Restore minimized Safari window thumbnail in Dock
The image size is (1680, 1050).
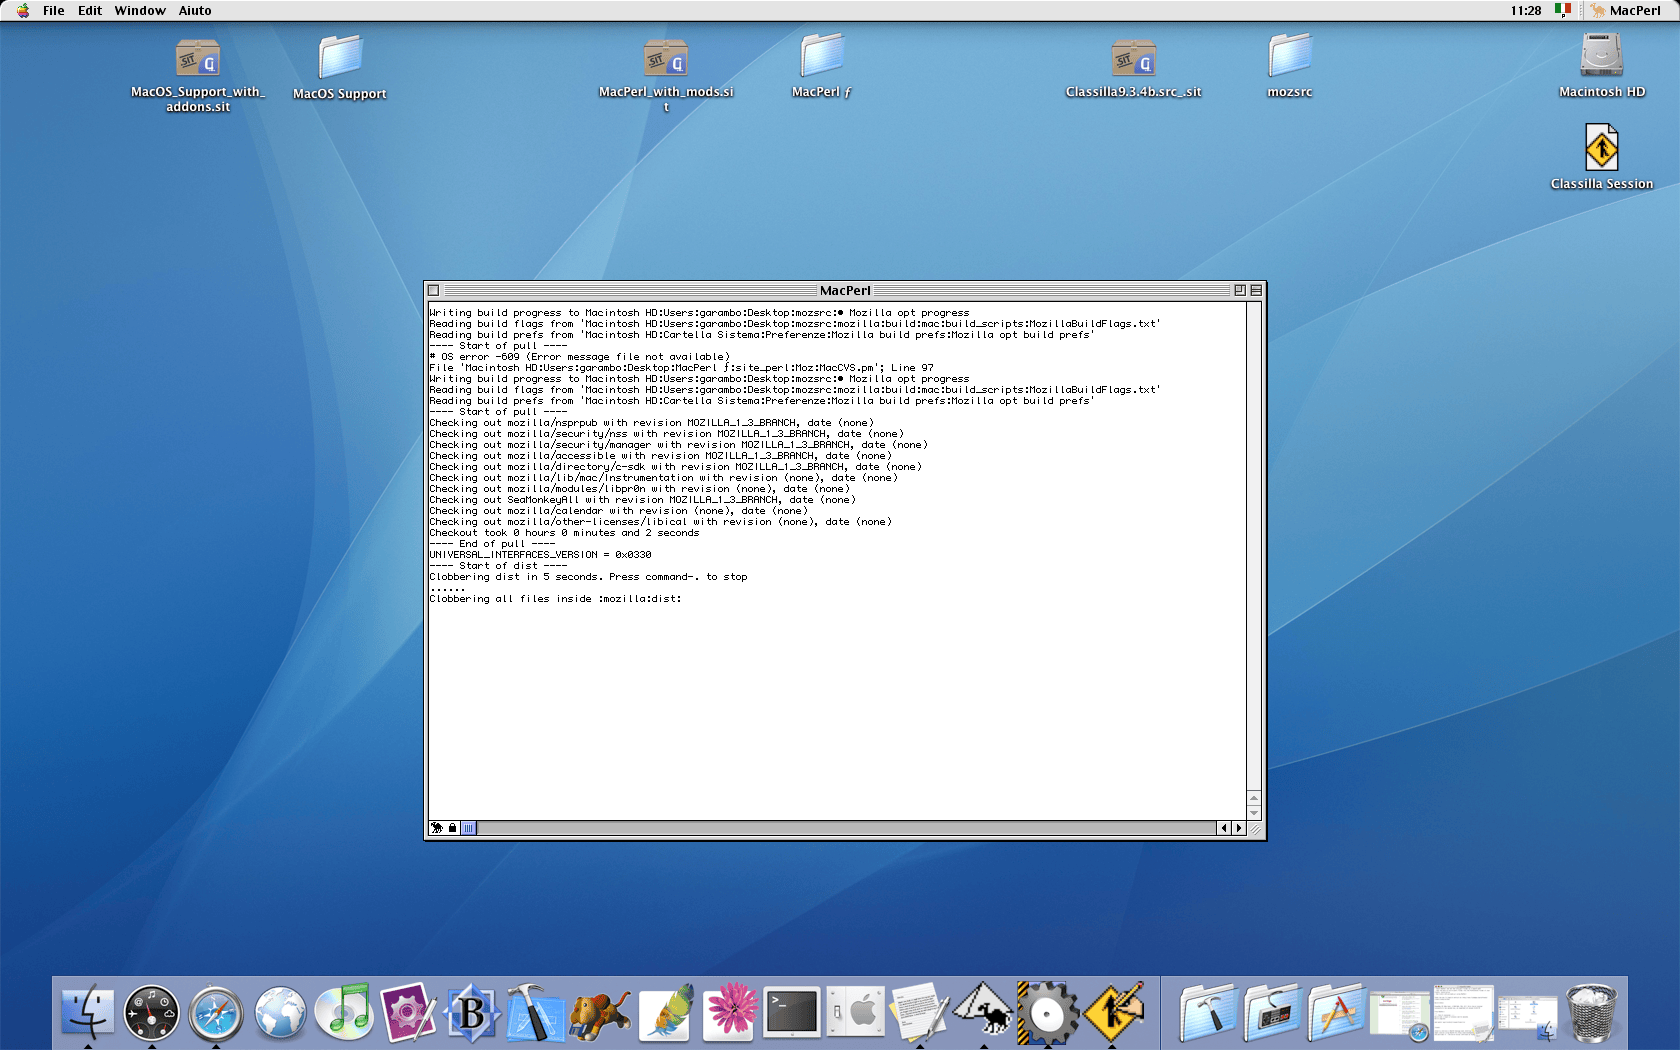coord(1400,1014)
